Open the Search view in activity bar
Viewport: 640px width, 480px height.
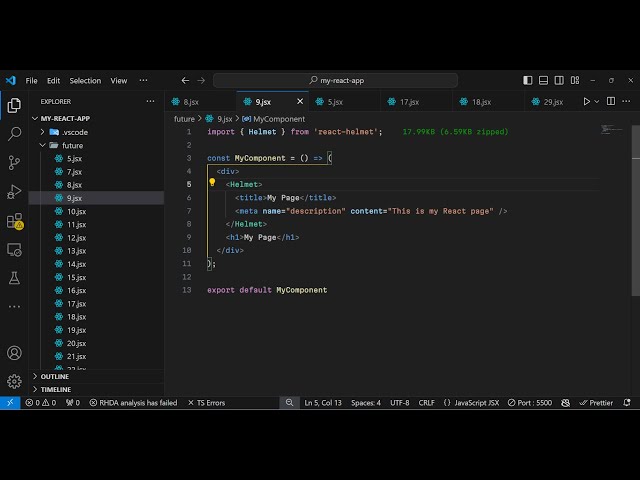14,133
